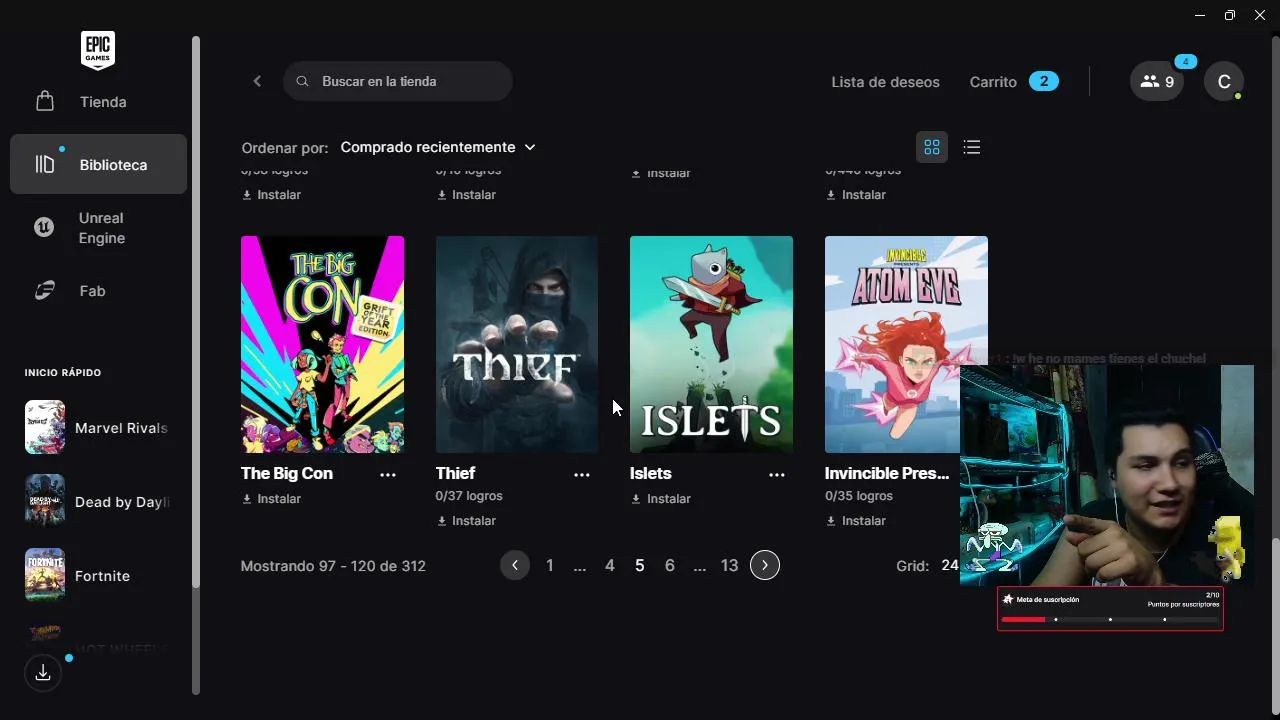
Task: Click The Big Con title text
Action: pos(287,473)
